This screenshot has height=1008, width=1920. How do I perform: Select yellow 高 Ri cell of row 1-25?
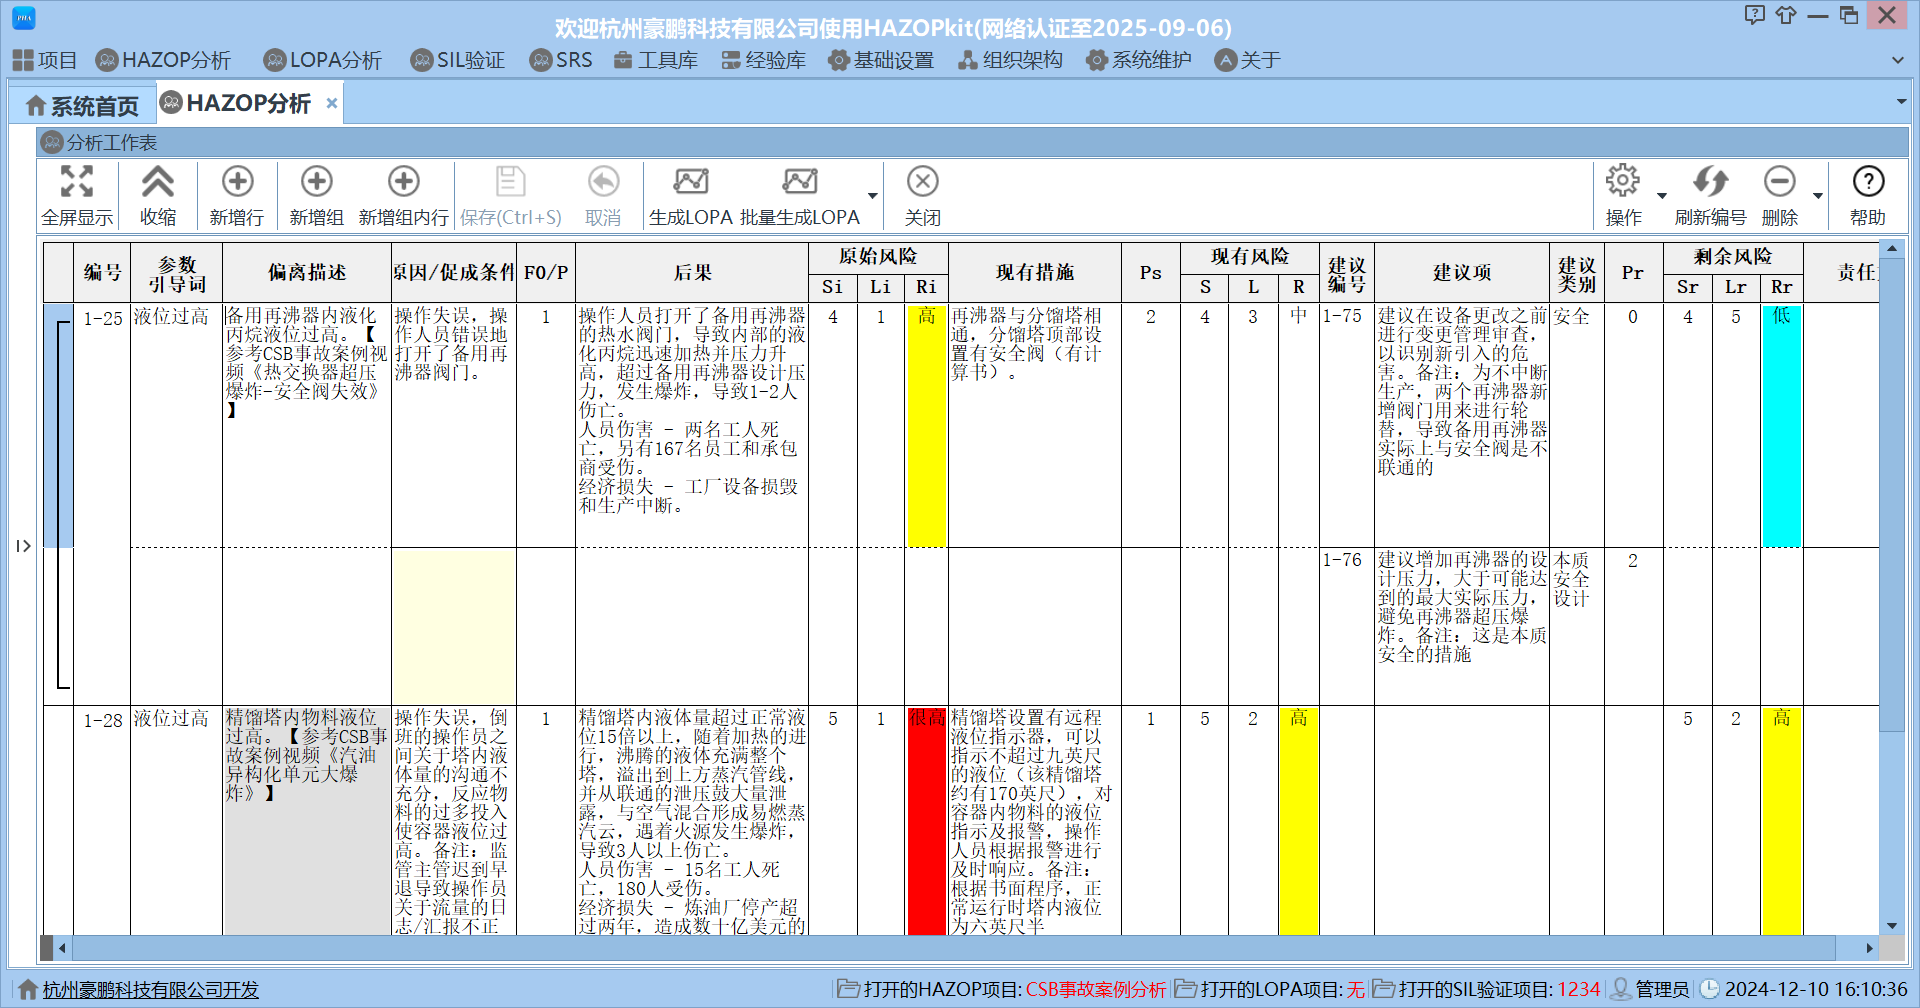click(x=926, y=425)
